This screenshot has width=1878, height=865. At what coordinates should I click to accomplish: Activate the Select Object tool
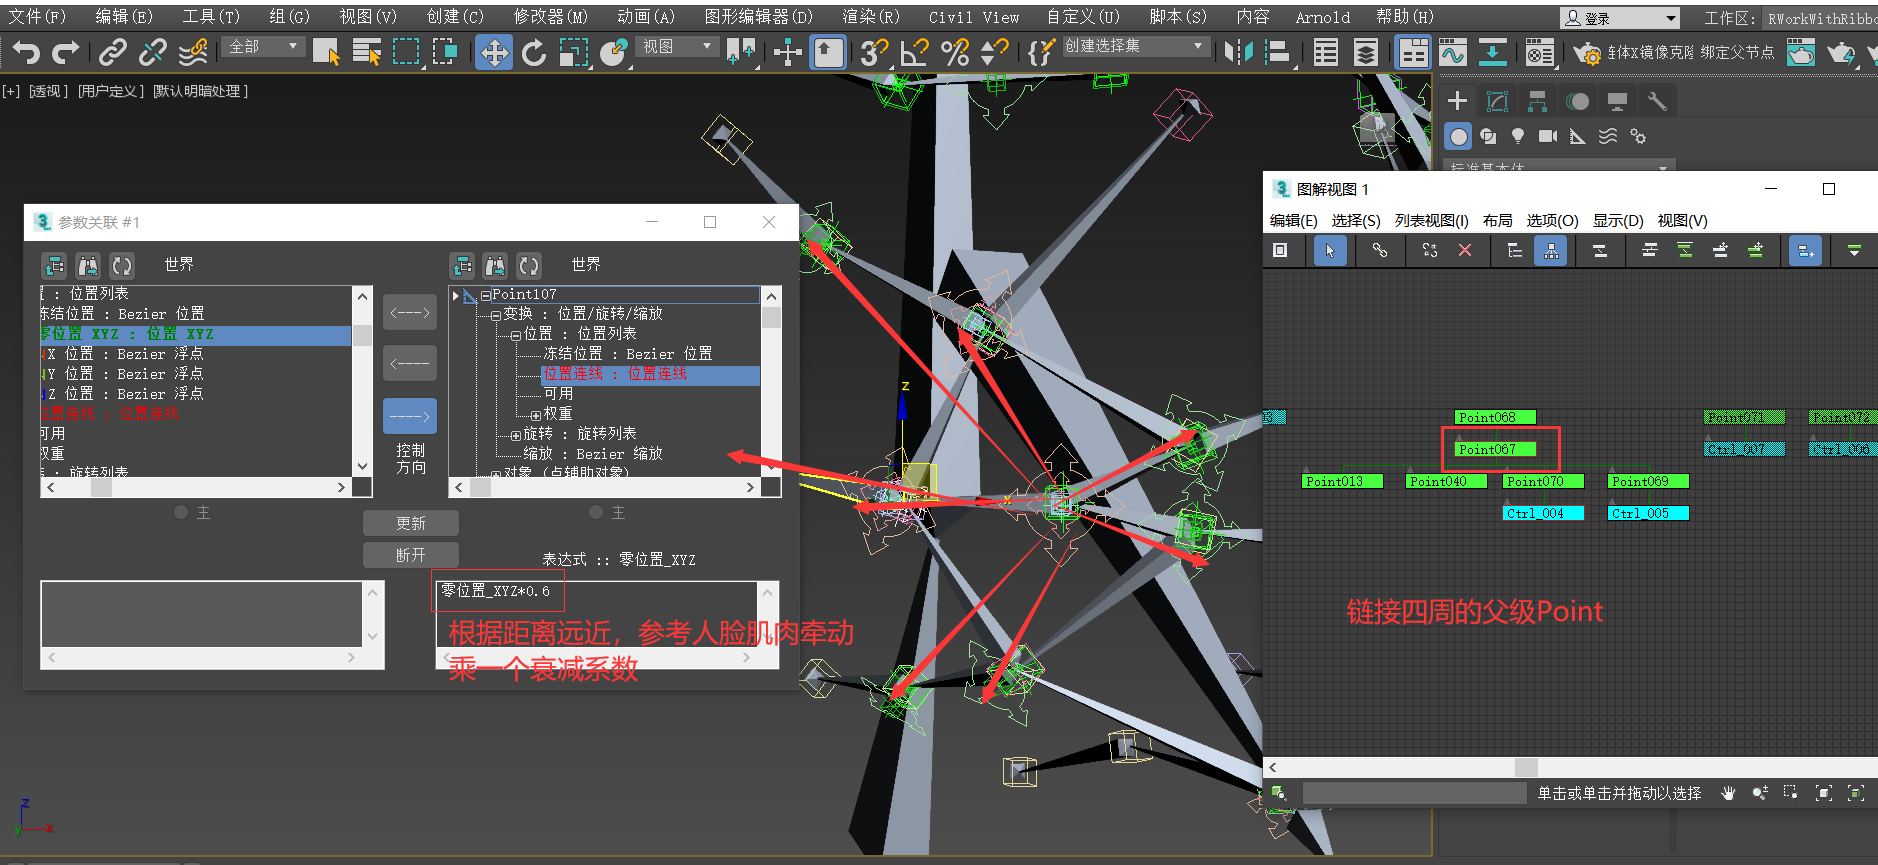tap(326, 52)
